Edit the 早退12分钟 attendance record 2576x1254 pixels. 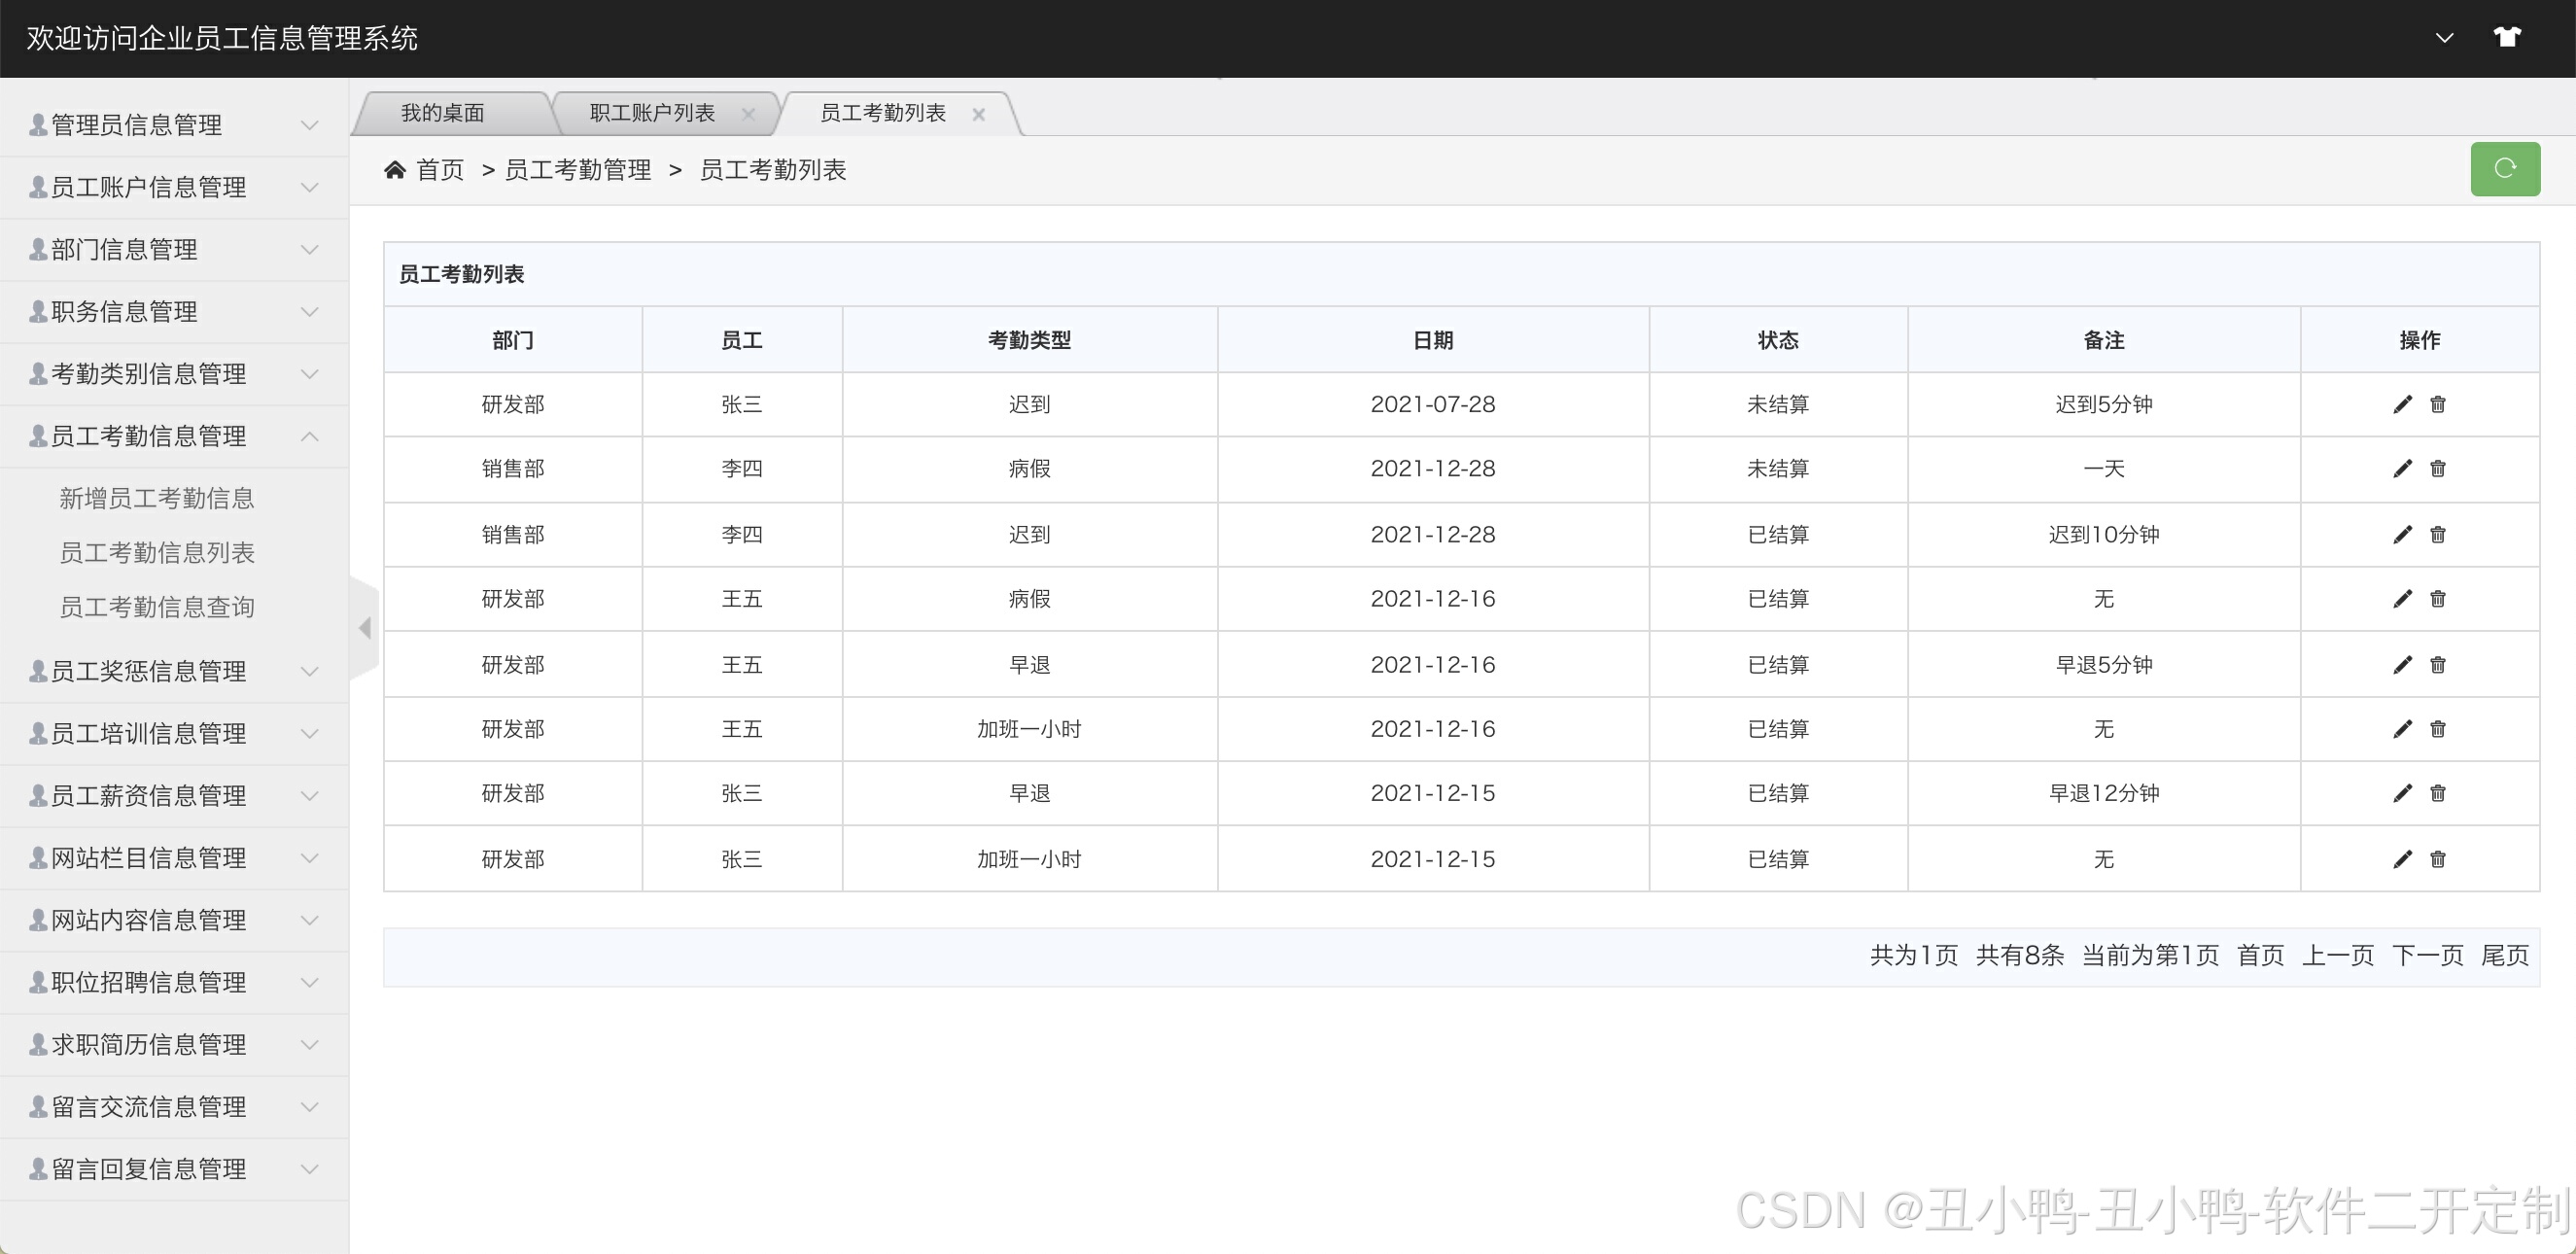point(2402,793)
